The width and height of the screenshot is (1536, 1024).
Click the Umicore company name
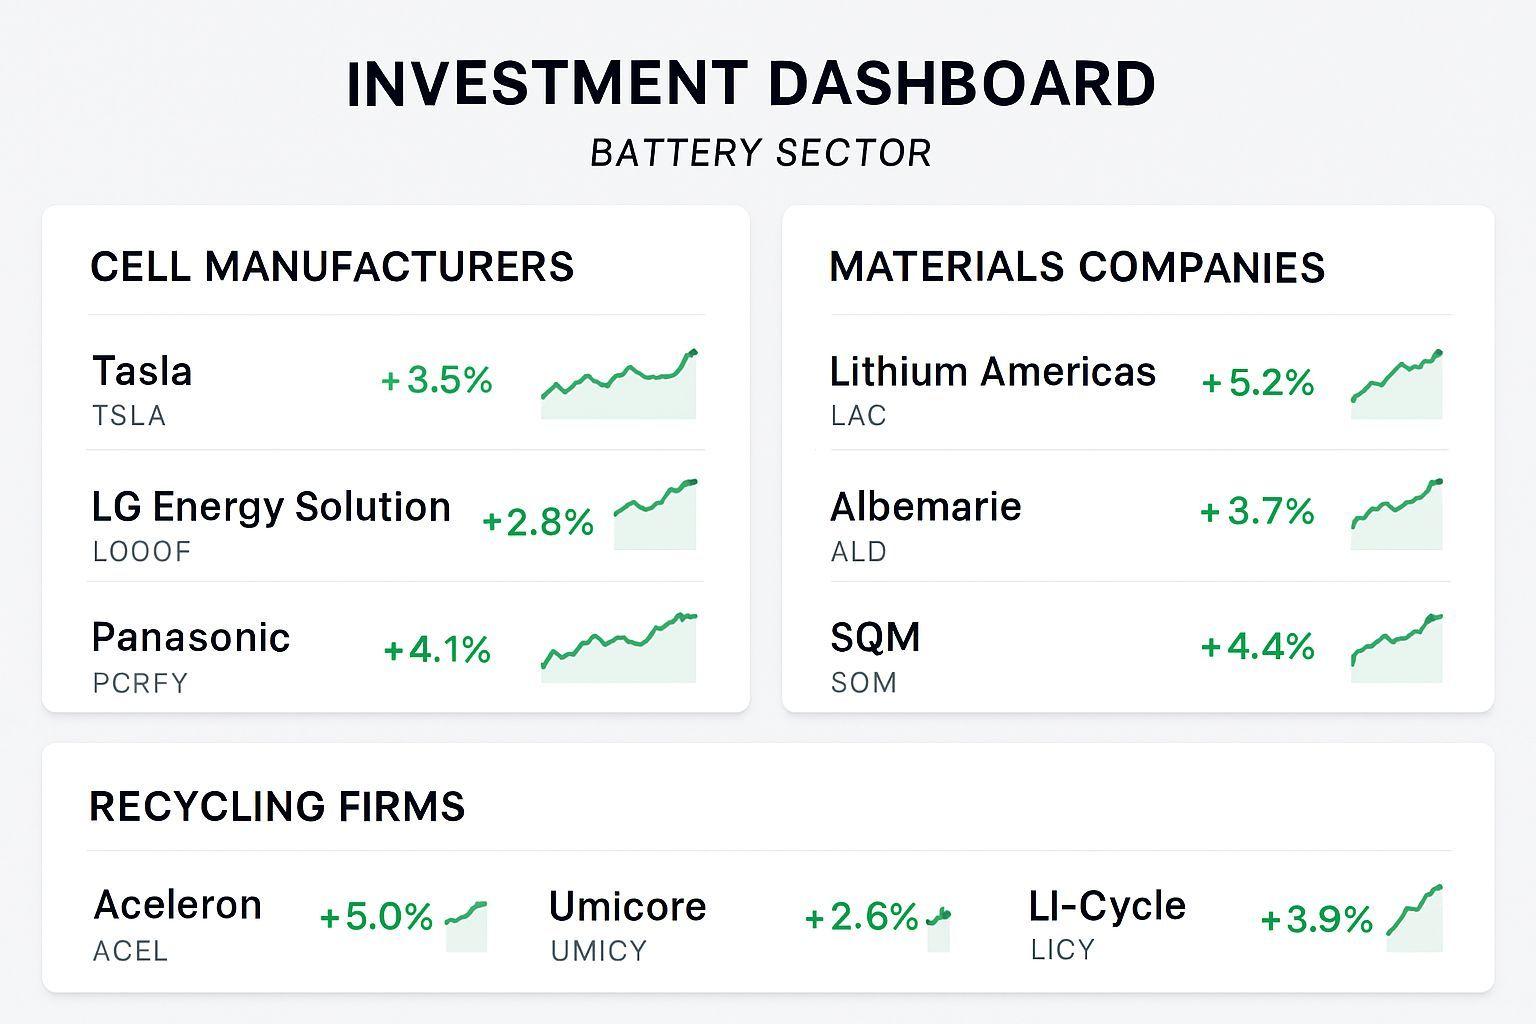pos(628,906)
